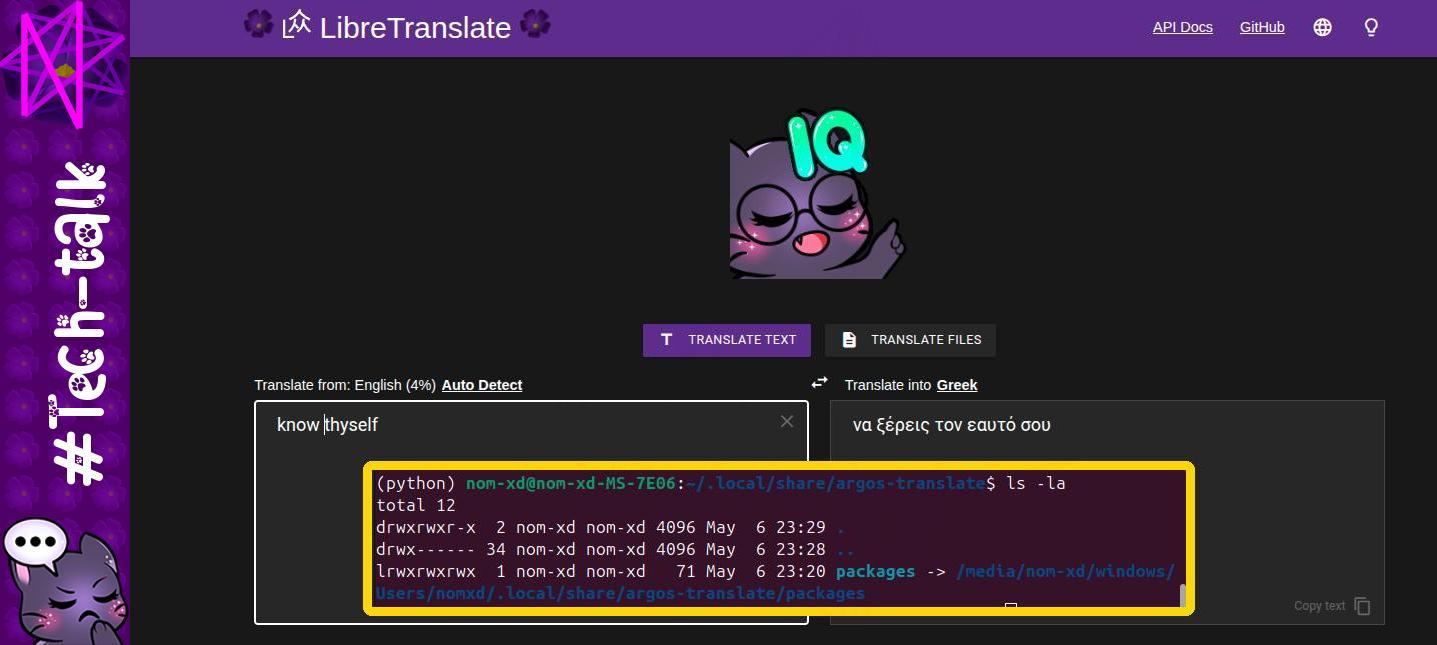Screen dimensions: 1437x645
Task: Click the 'total 12' line in terminal
Action: pos(416,505)
